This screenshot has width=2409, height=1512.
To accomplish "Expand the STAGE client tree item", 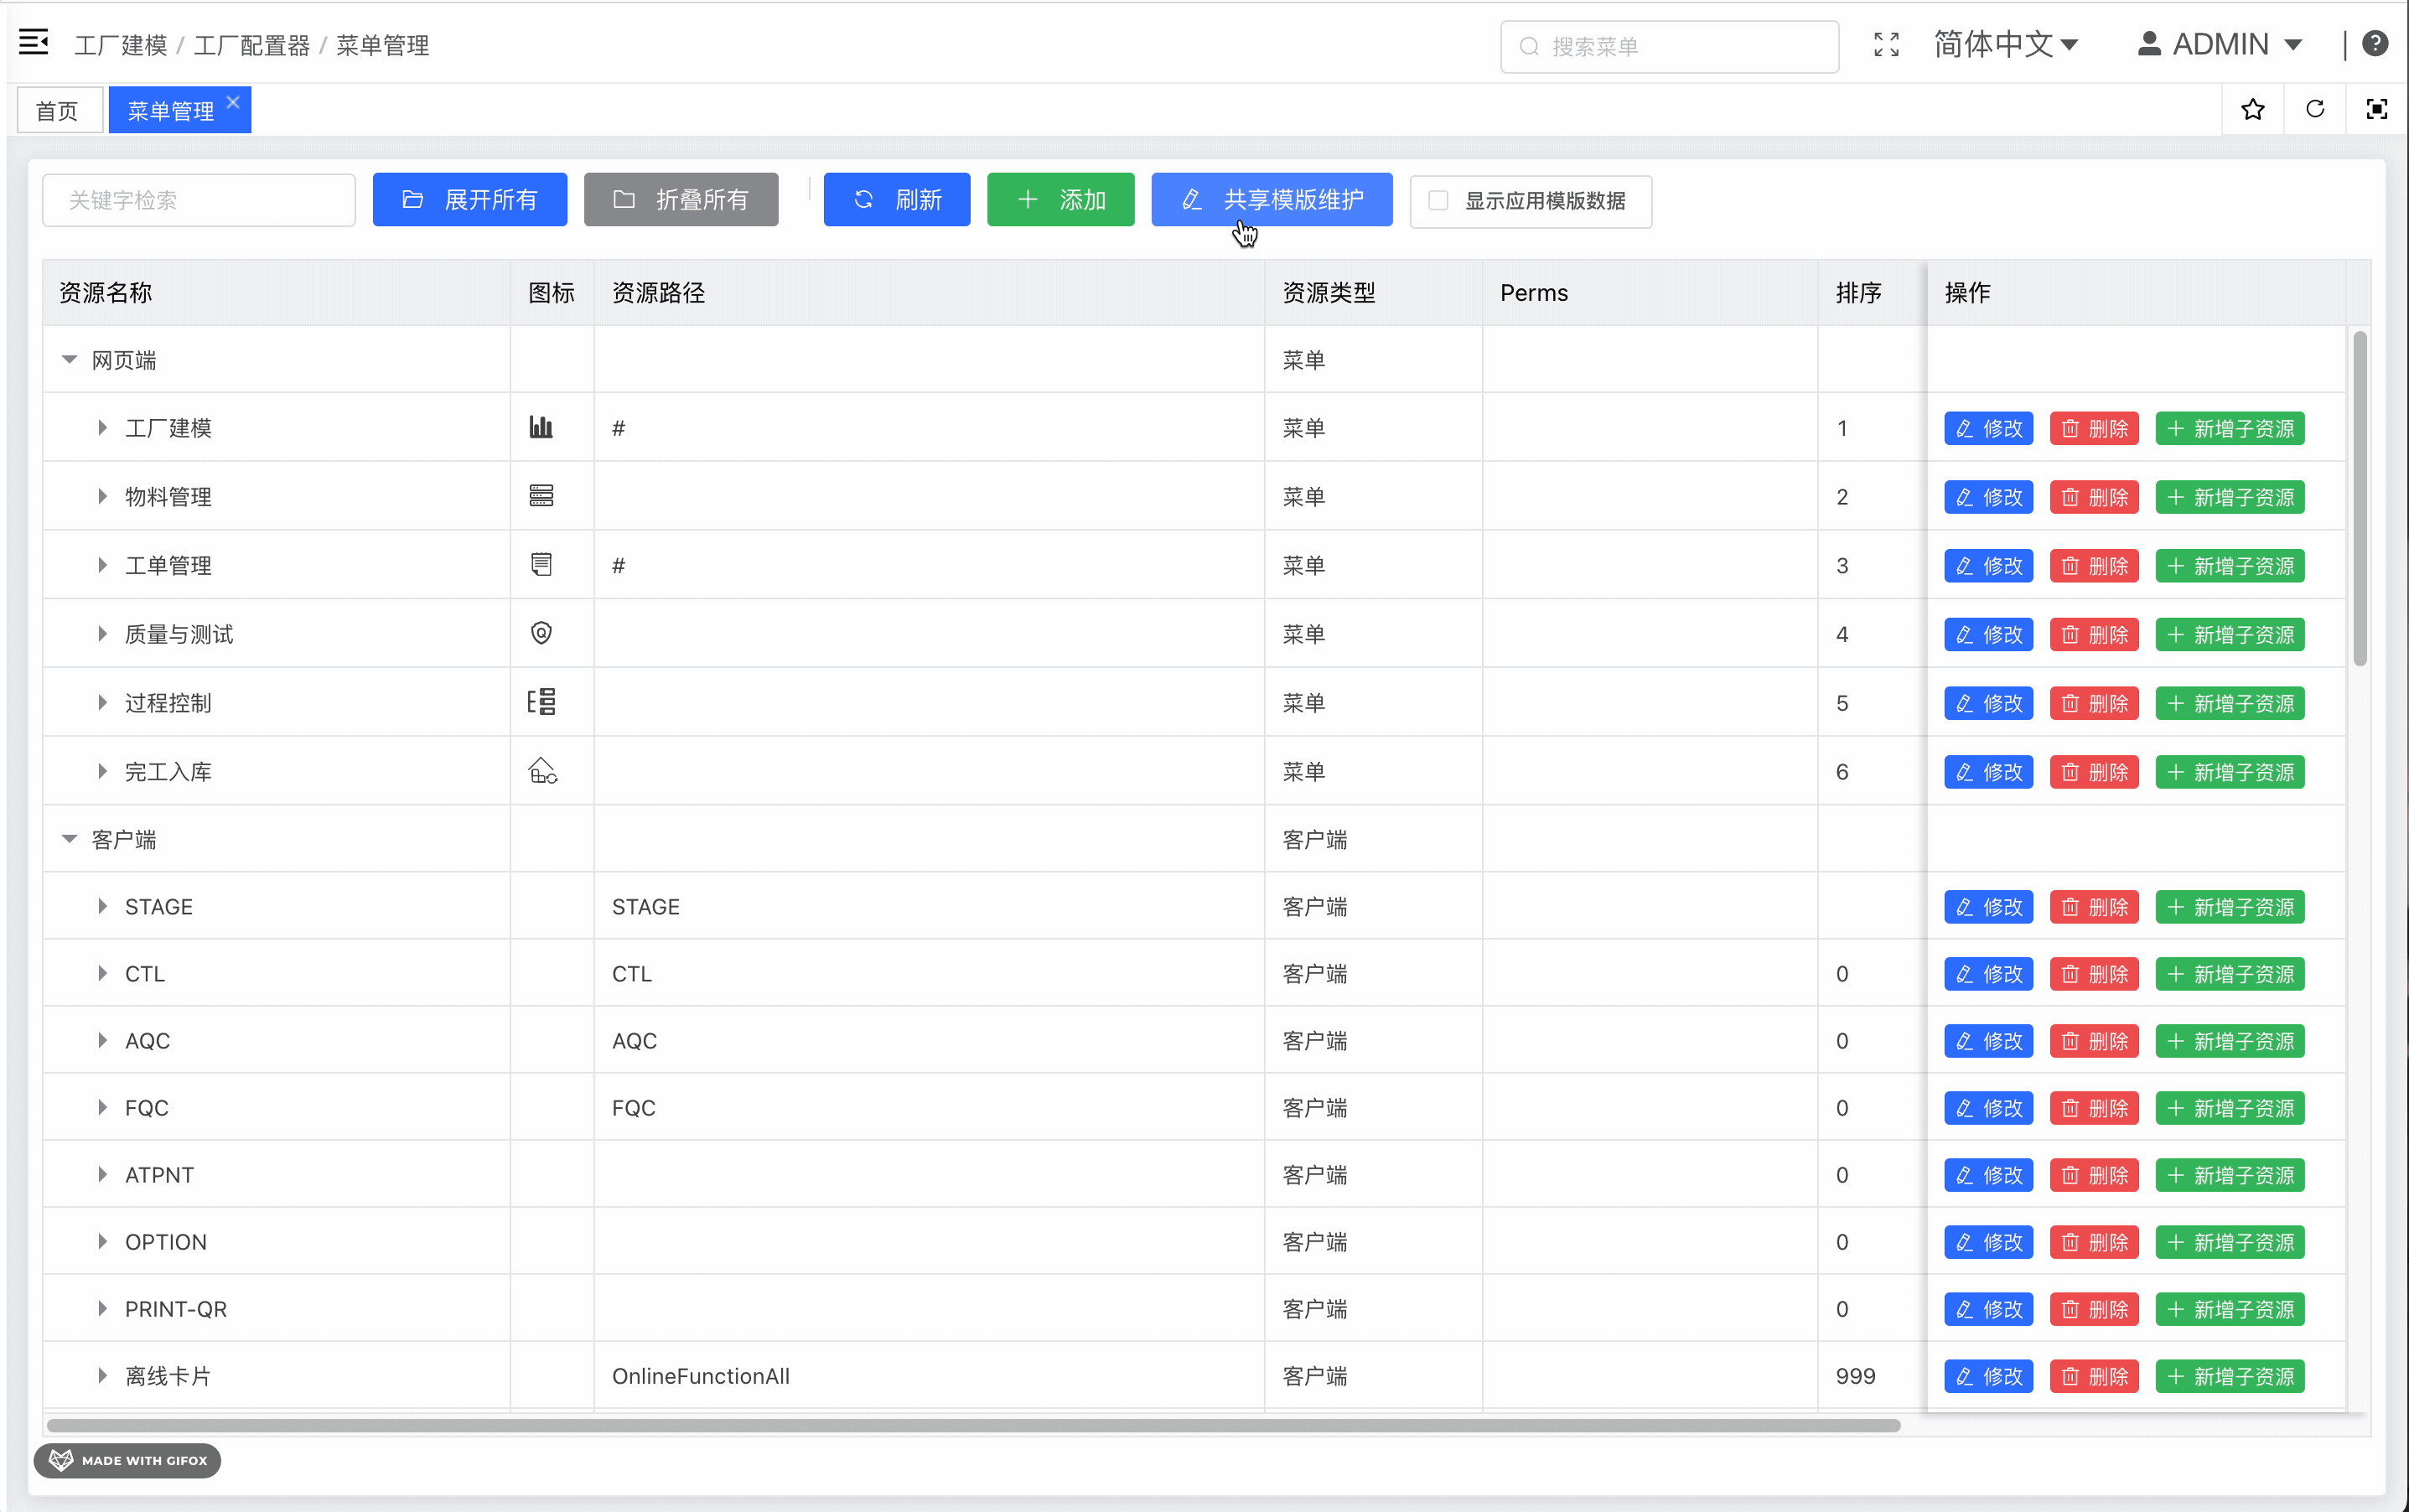I will click(x=101, y=906).
